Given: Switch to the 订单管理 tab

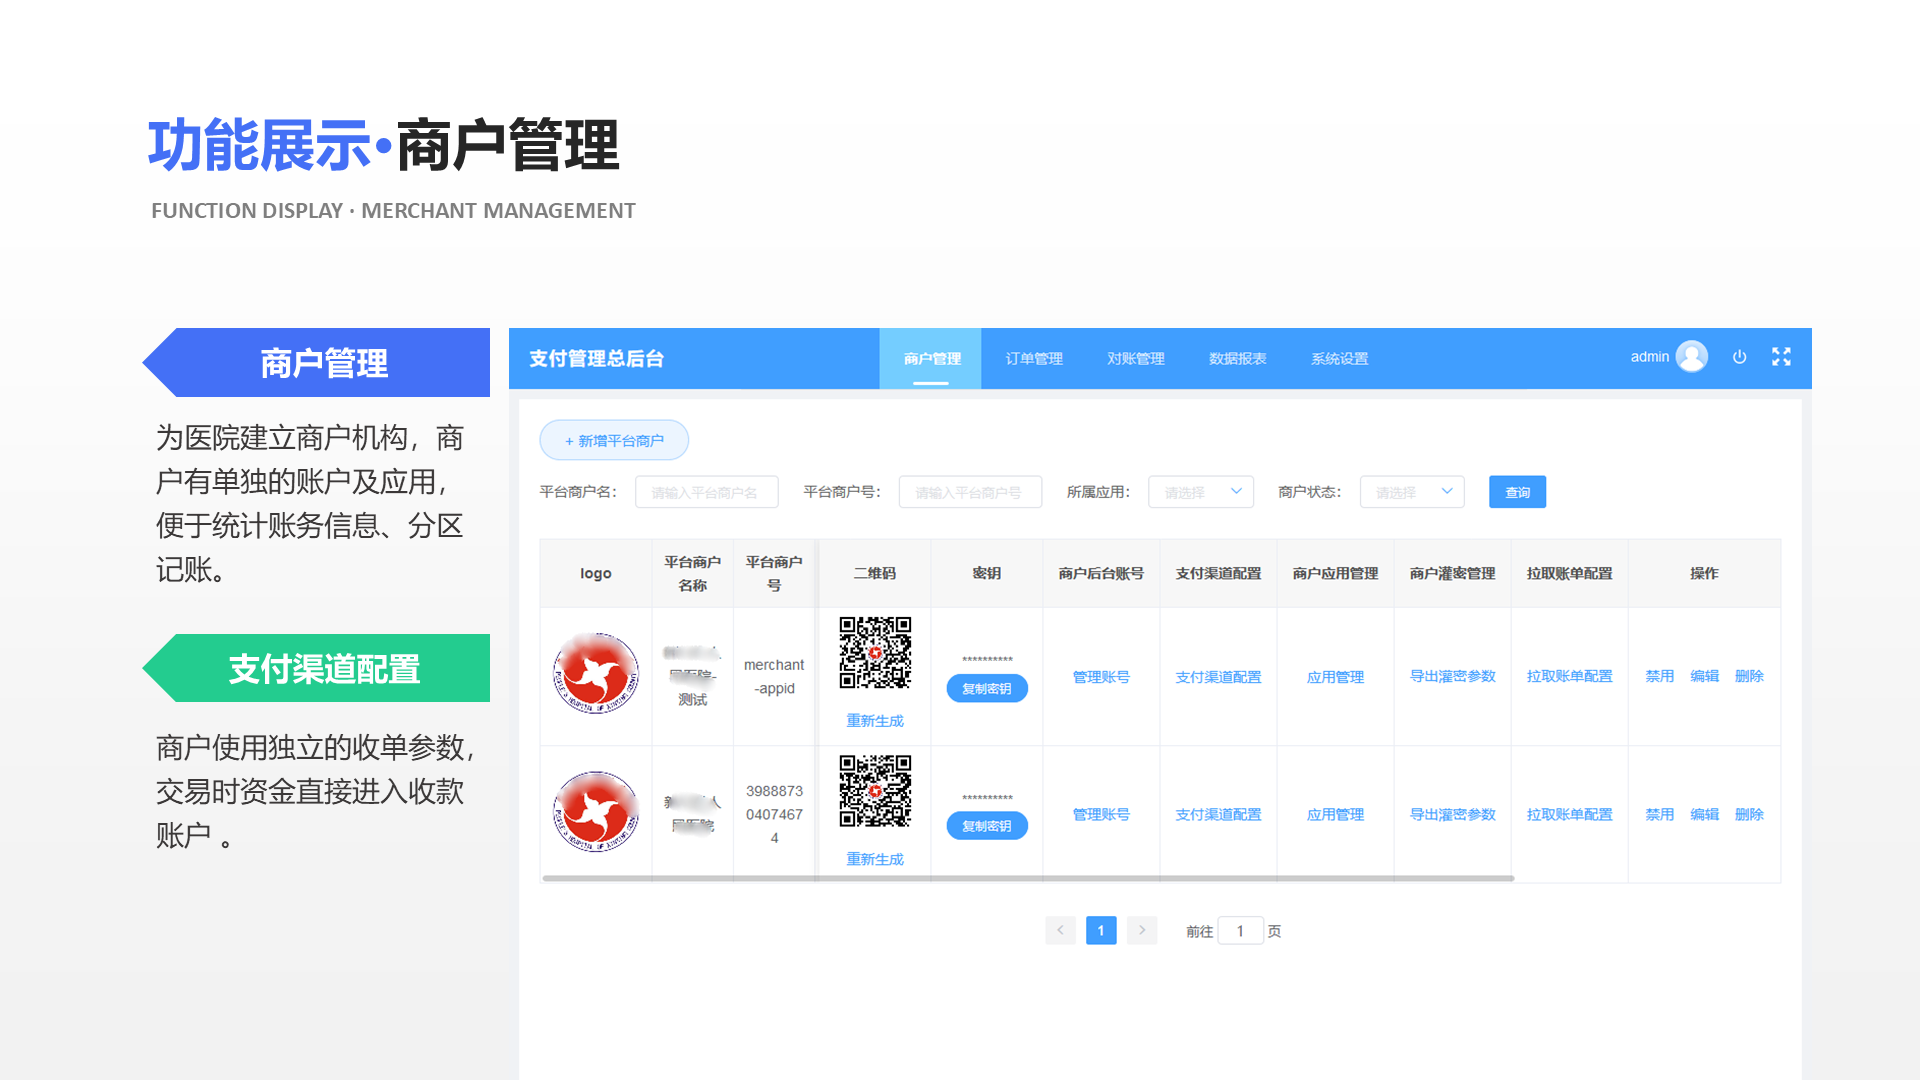Looking at the screenshot, I should [x=1033, y=358].
